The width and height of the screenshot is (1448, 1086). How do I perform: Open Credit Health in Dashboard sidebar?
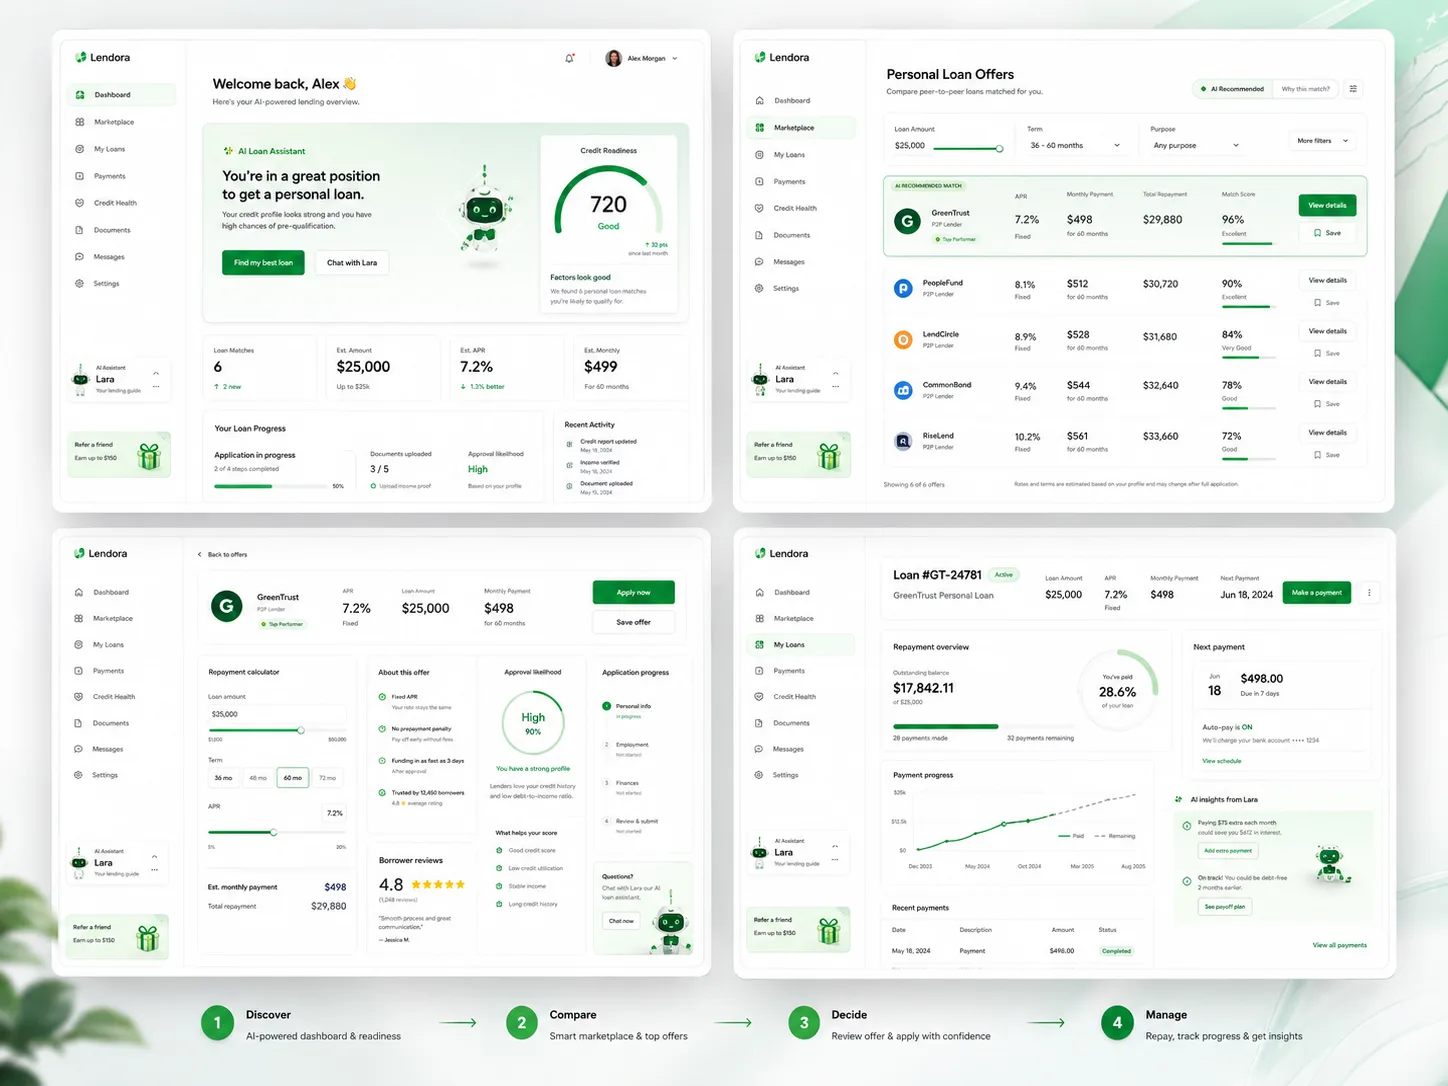coord(116,203)
